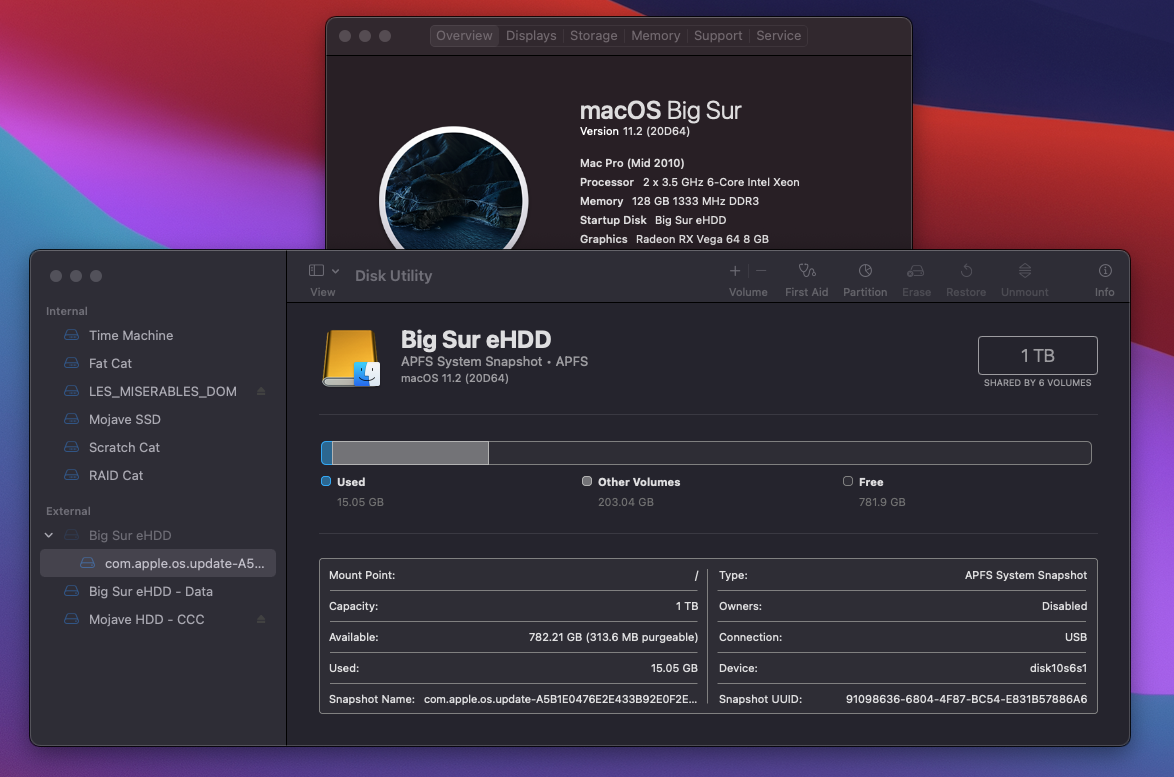The image size is (1174, 777).
Task: Remove volume with the minus icon
Action: coord(761,270)
